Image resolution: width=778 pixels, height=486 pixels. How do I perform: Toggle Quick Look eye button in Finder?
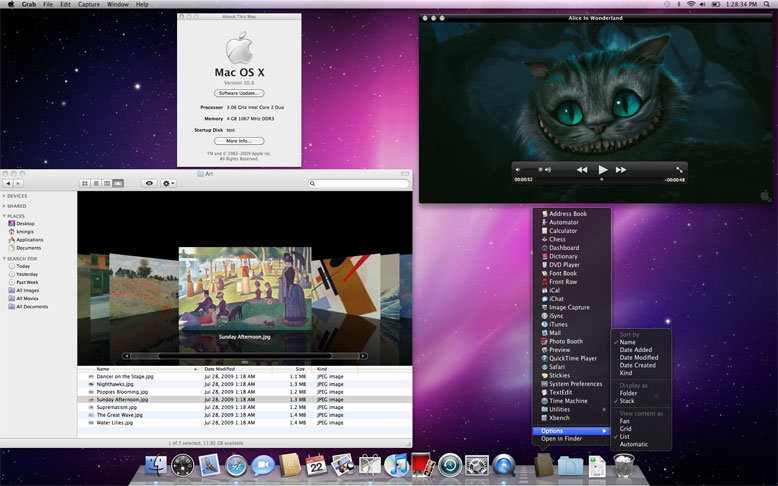coord(149,184)
